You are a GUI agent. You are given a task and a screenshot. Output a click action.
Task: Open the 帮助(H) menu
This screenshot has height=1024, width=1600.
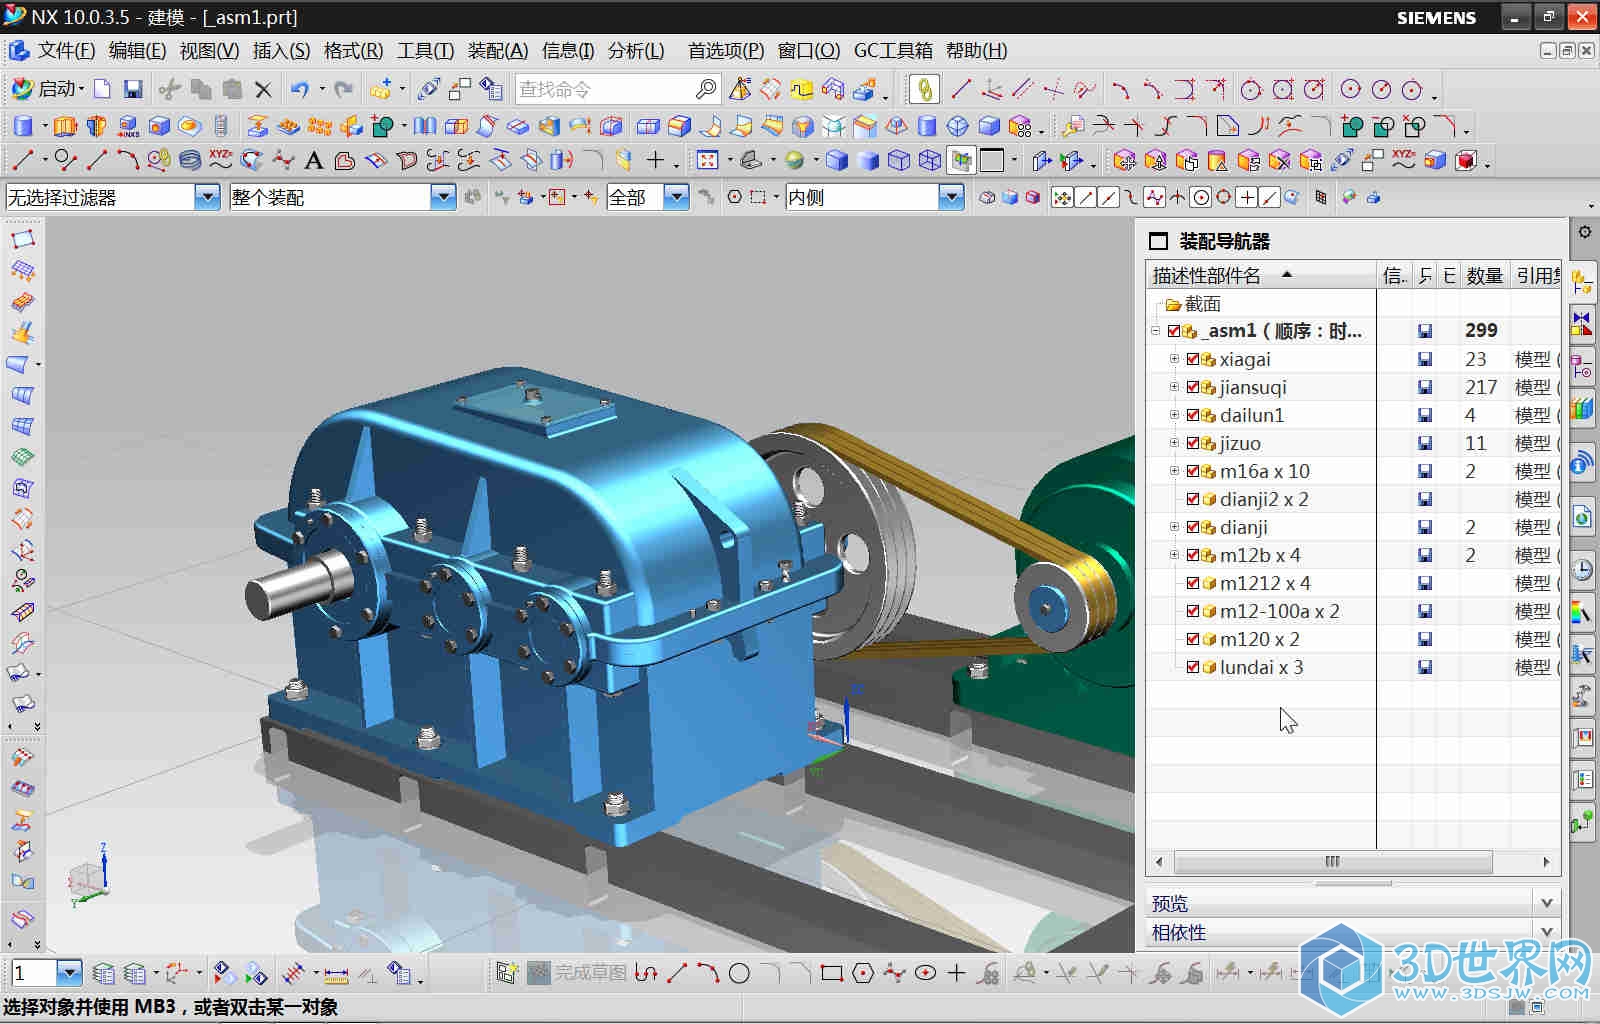click(976, 50)
